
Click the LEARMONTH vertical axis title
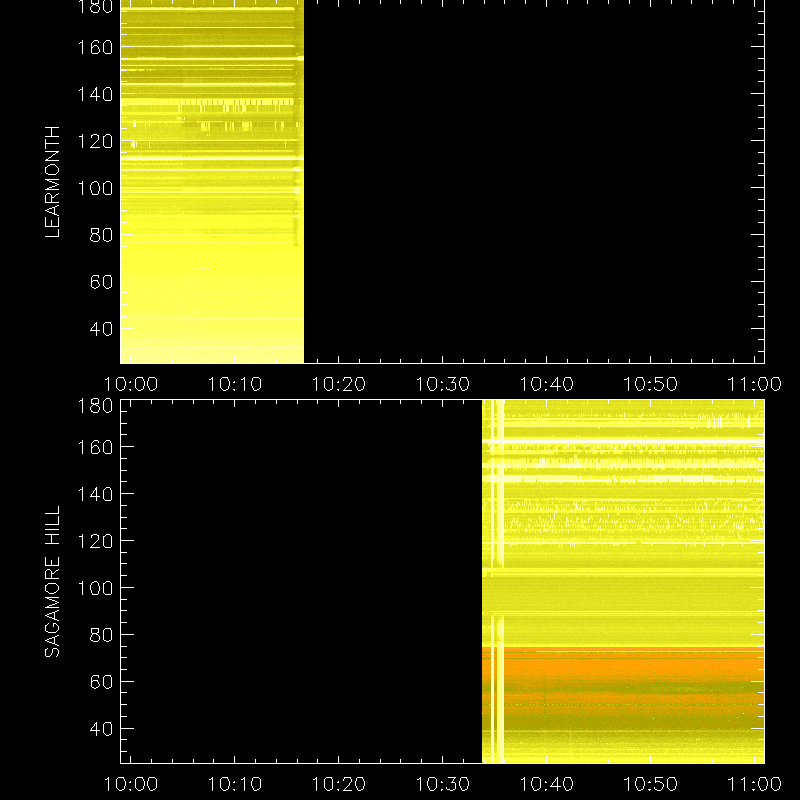click(53, 181)
